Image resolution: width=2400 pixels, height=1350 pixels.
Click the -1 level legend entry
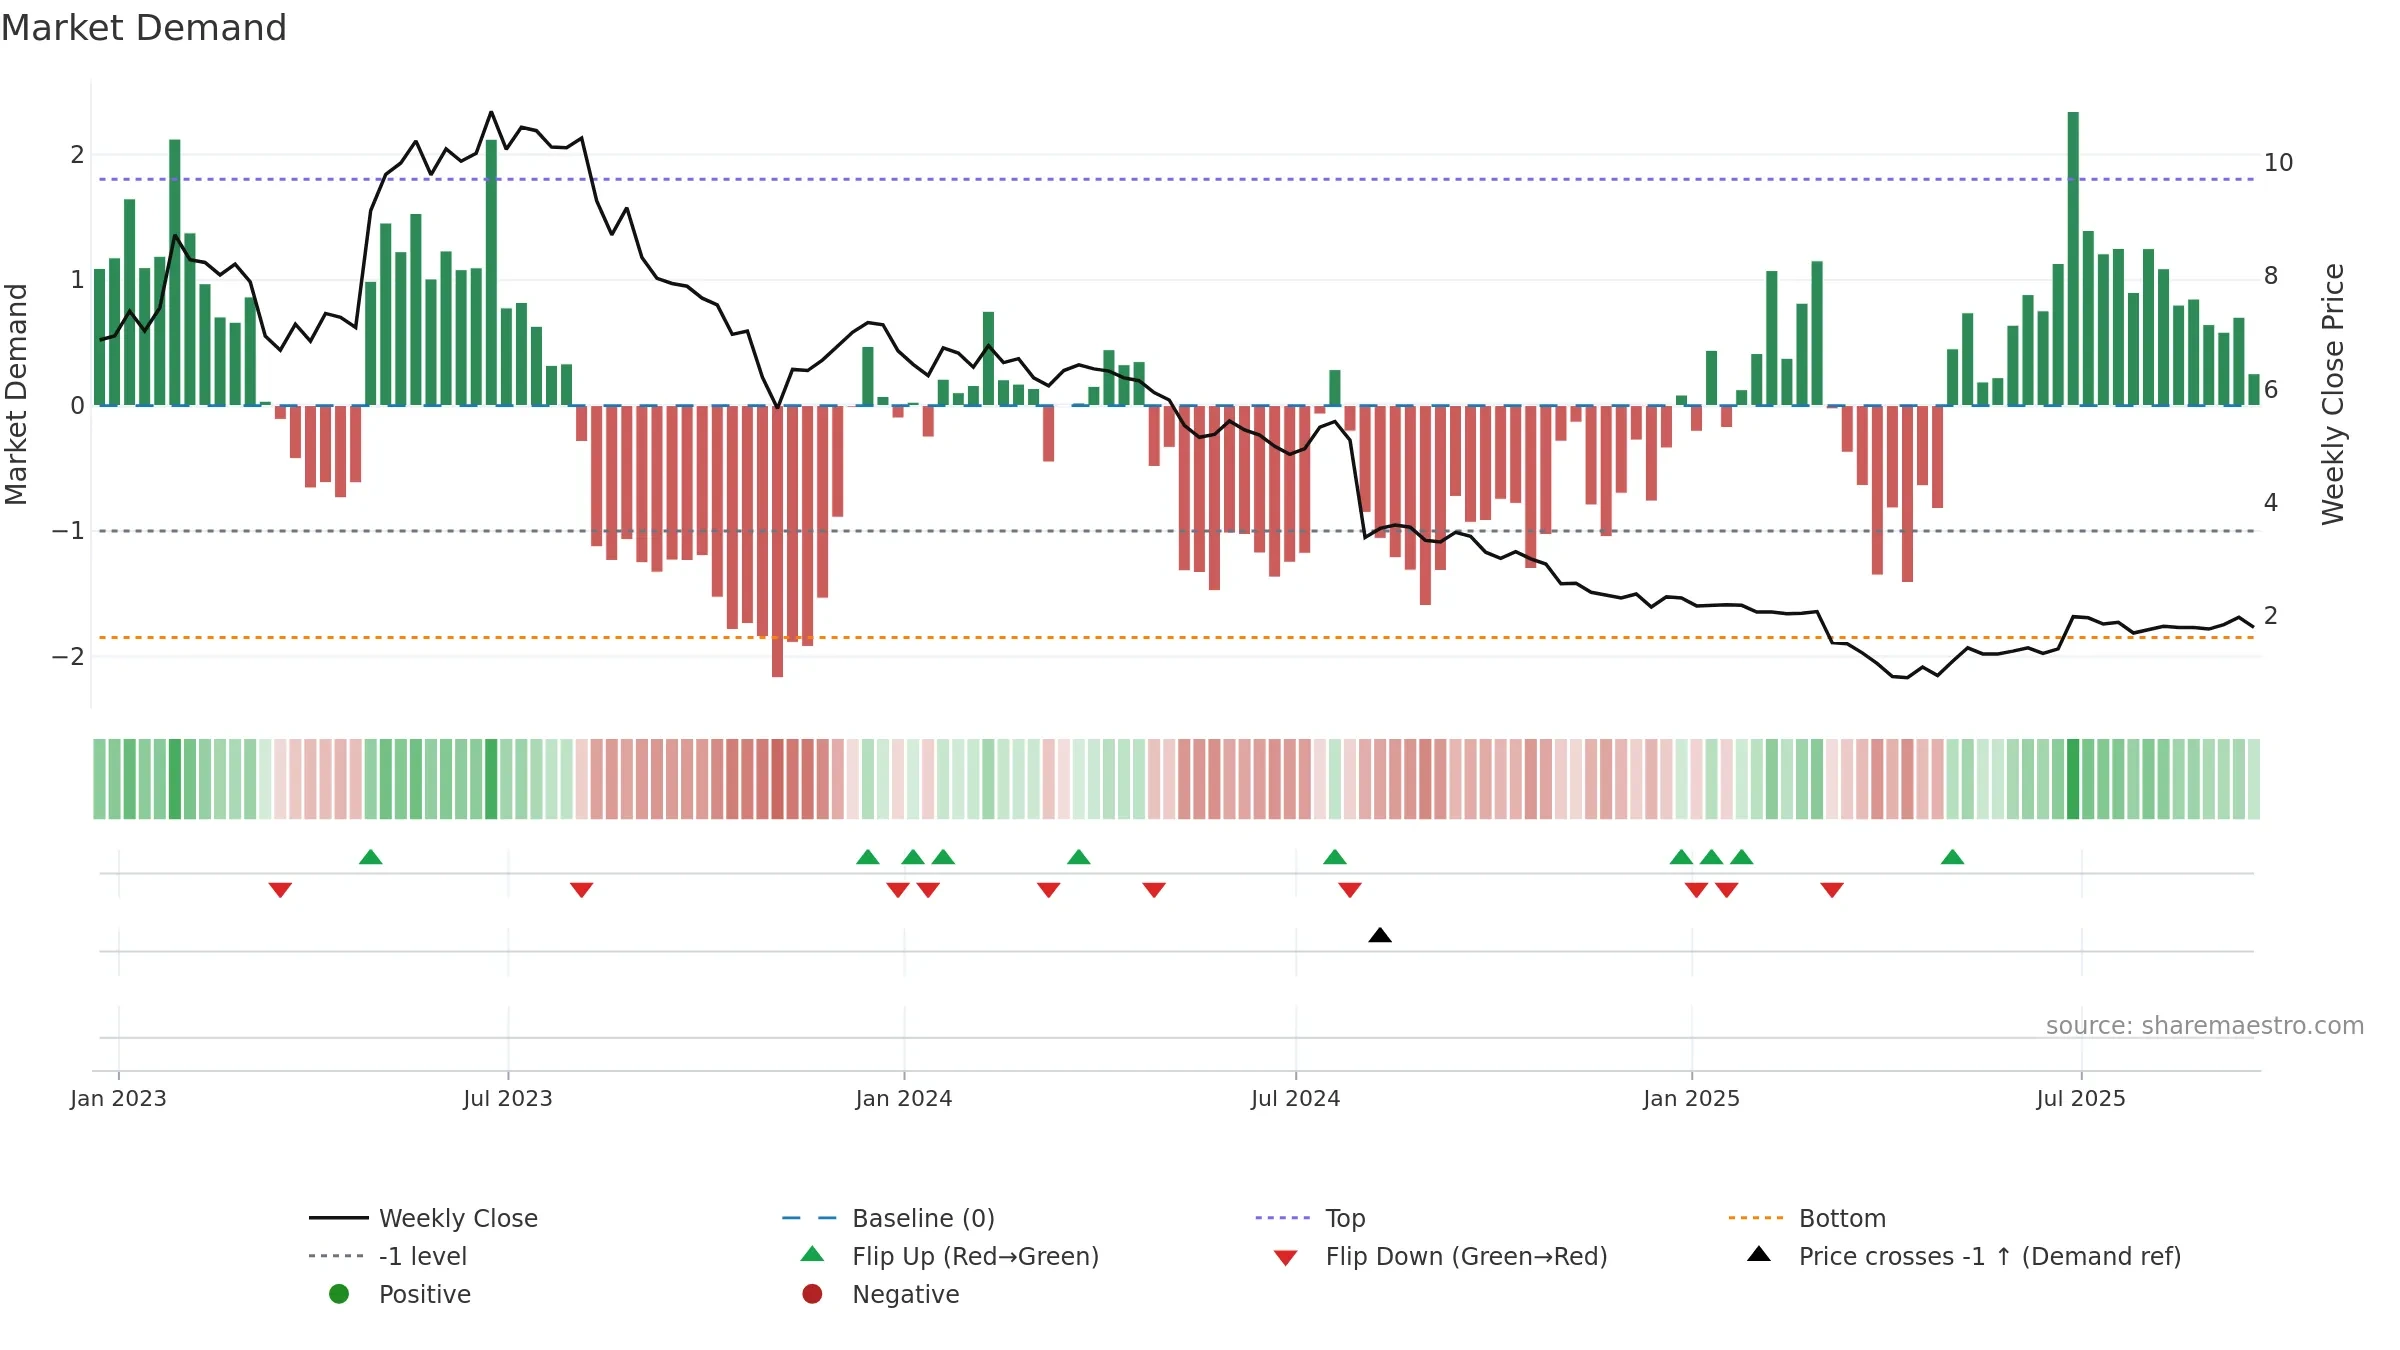[x=388, y=1256]
